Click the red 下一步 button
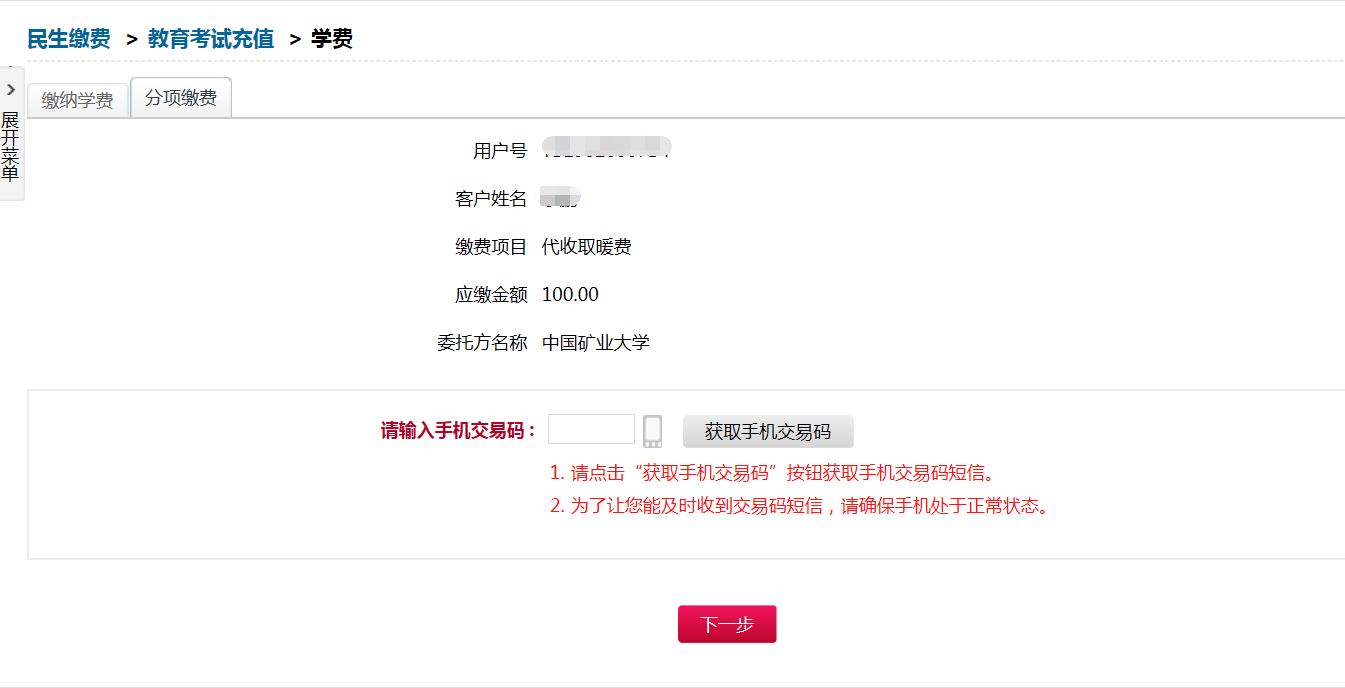Image resolution: width=1345 pixels, height=688 pixels. [x=727, y=624]
